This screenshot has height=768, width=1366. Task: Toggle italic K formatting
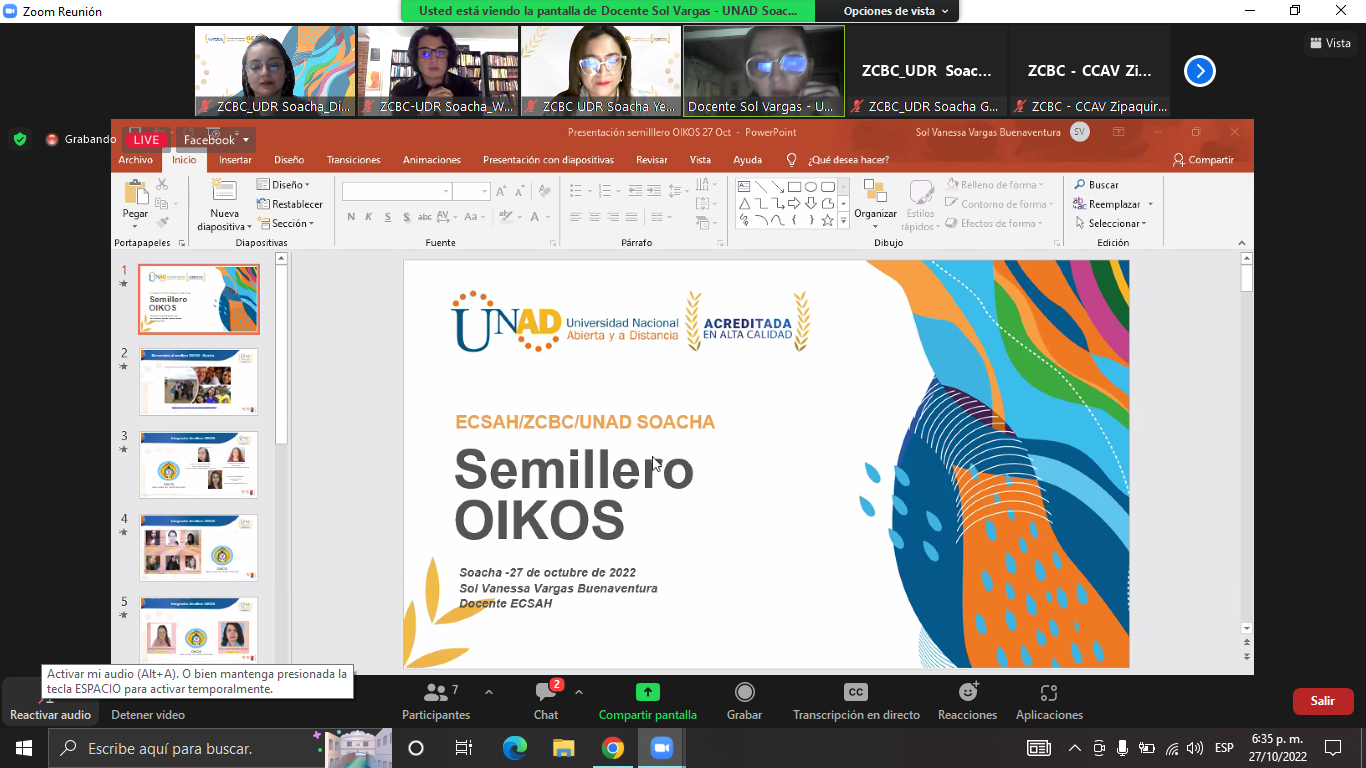click(369, 217)
